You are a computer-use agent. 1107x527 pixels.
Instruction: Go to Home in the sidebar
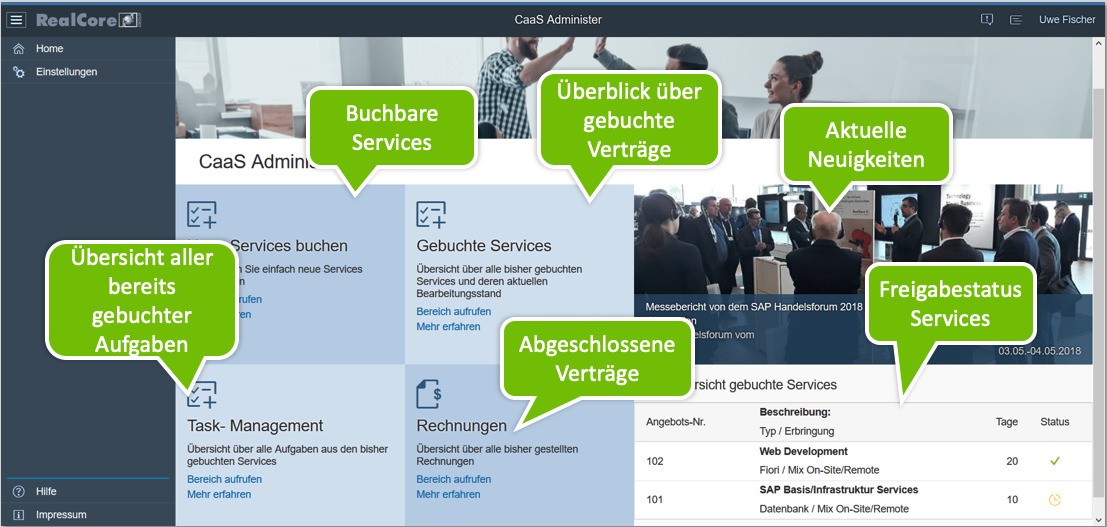coord(49,49)
